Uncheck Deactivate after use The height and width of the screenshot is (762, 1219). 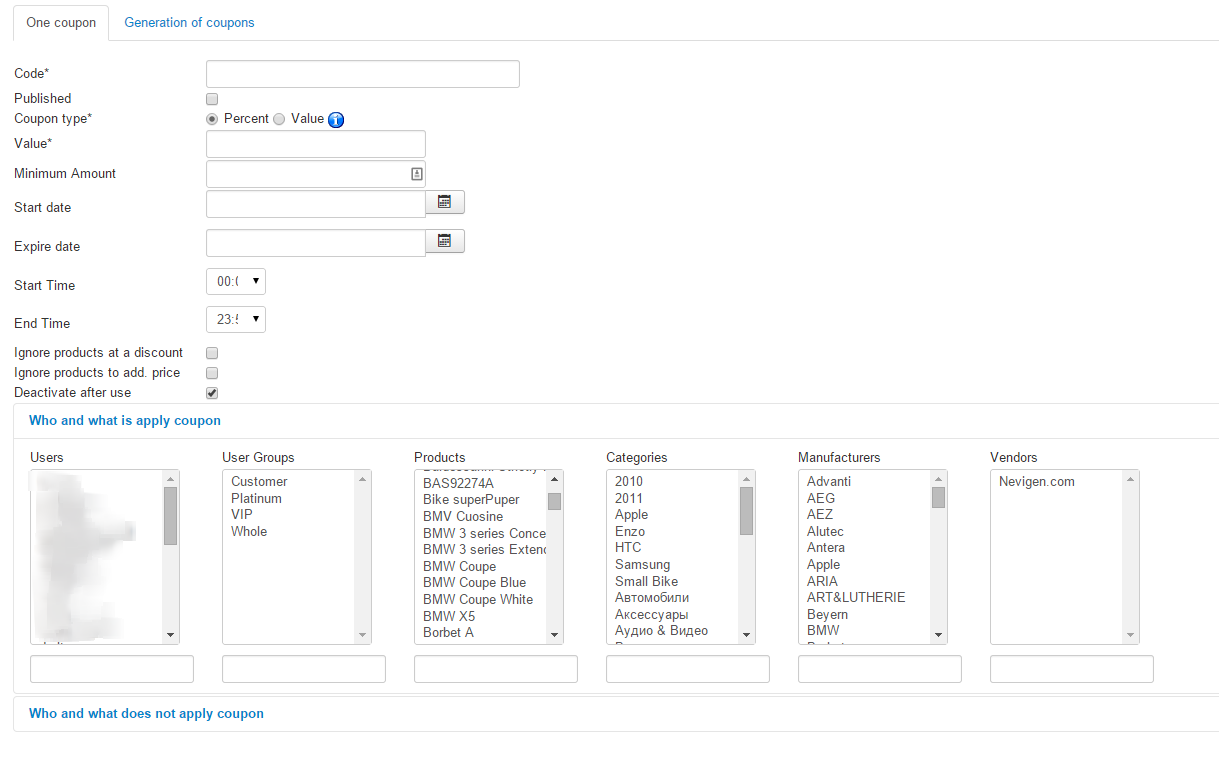pos(212,393)
